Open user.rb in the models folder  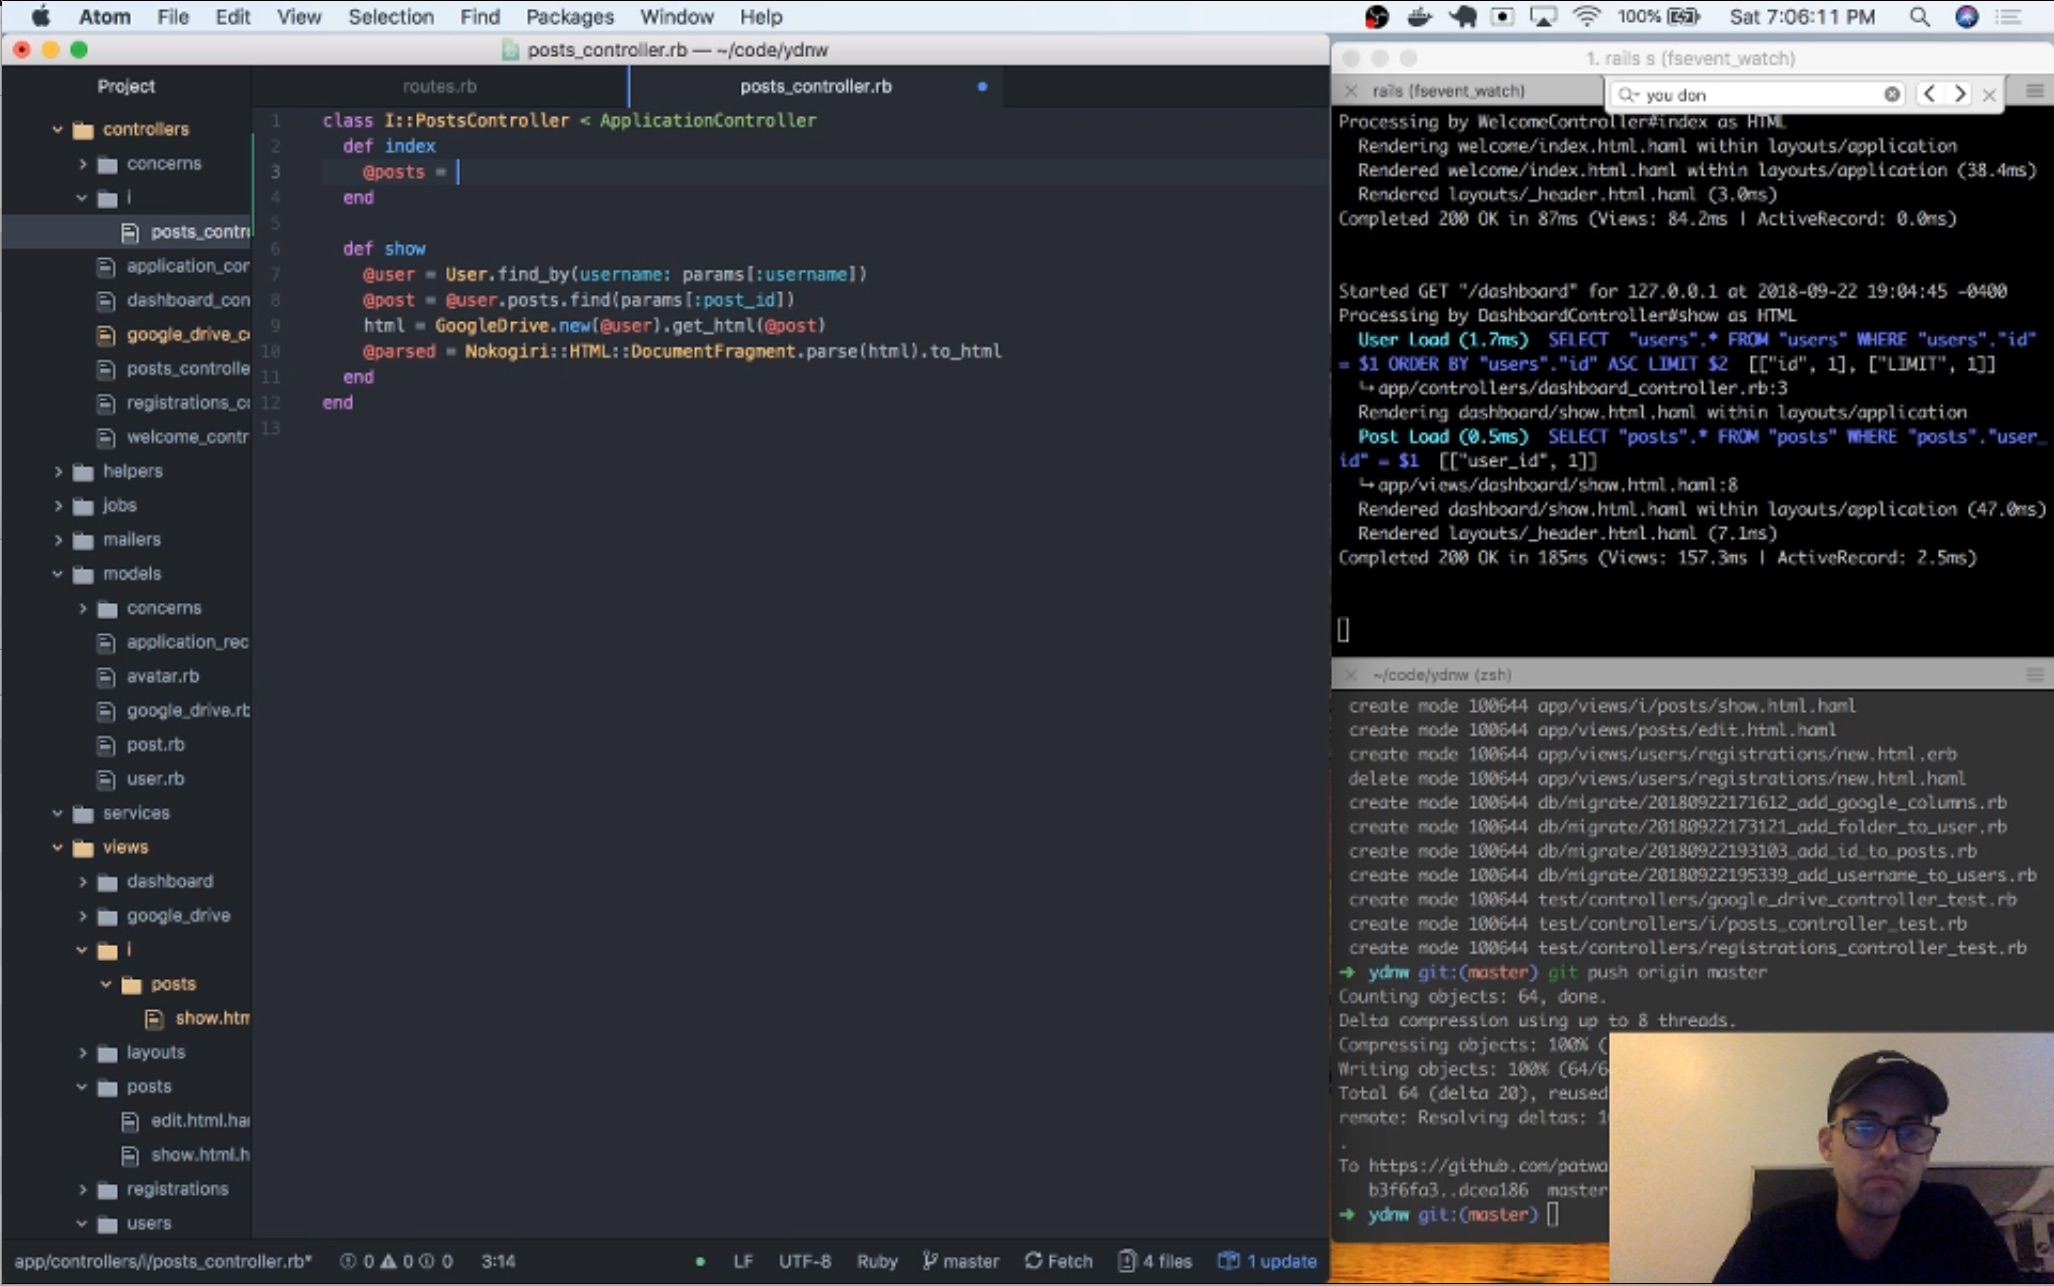click(155, 779)
